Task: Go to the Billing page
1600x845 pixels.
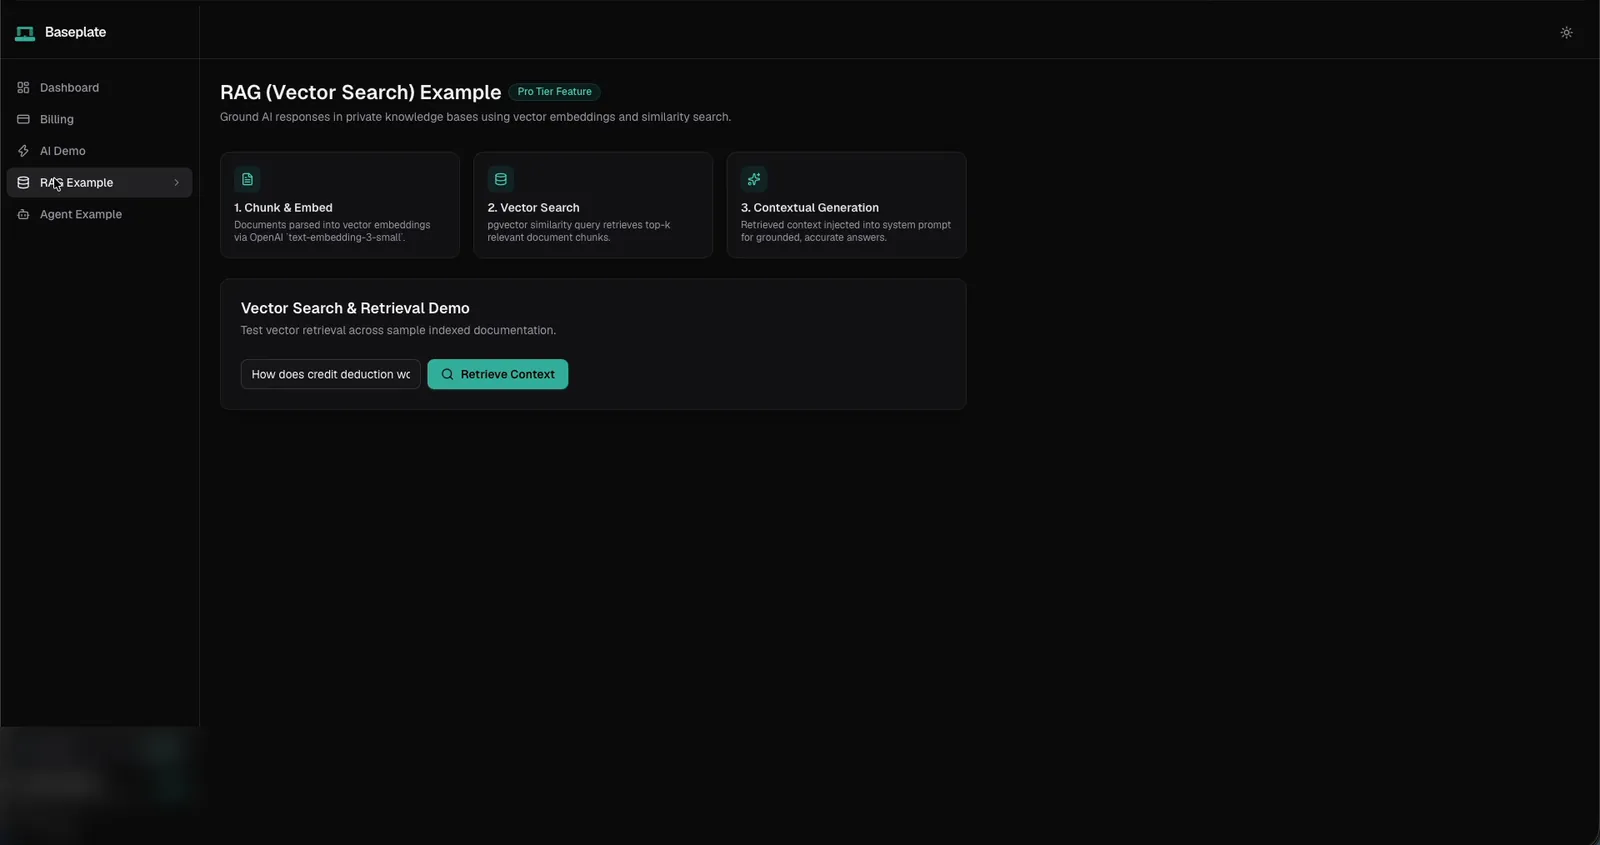Action: pos(99,120)
